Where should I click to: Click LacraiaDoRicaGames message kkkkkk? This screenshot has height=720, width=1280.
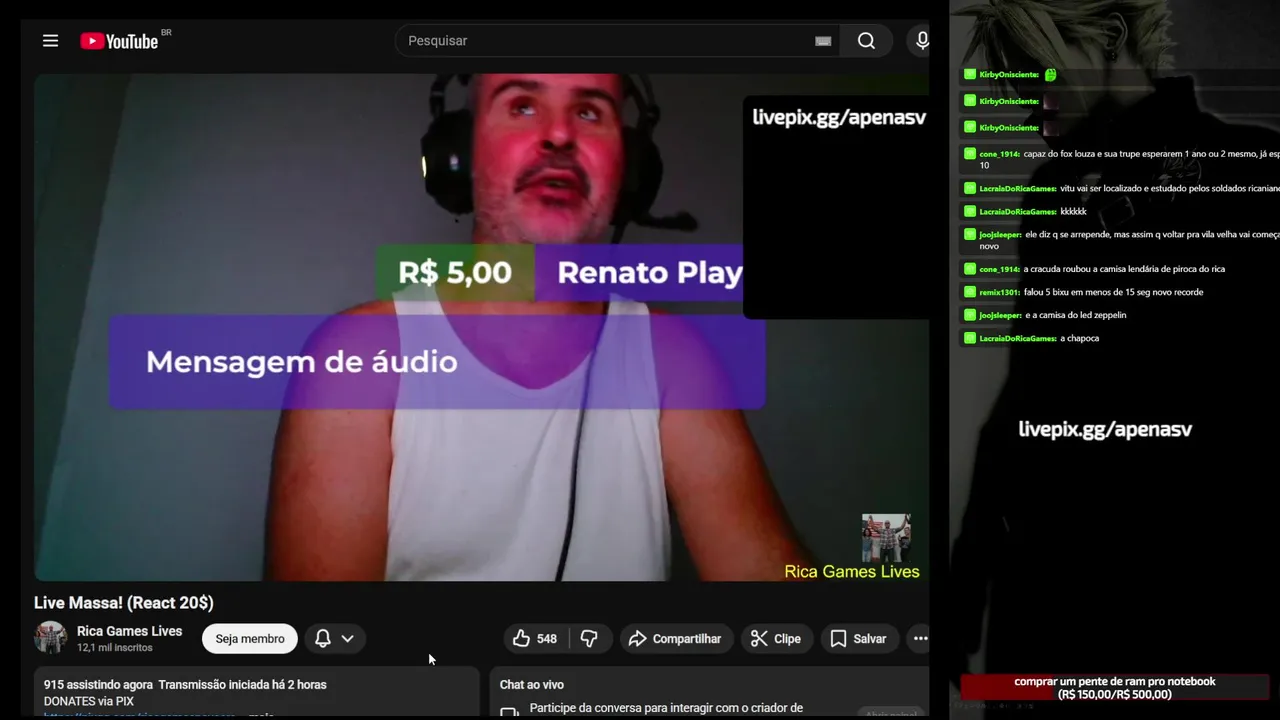click(1033, 212)
